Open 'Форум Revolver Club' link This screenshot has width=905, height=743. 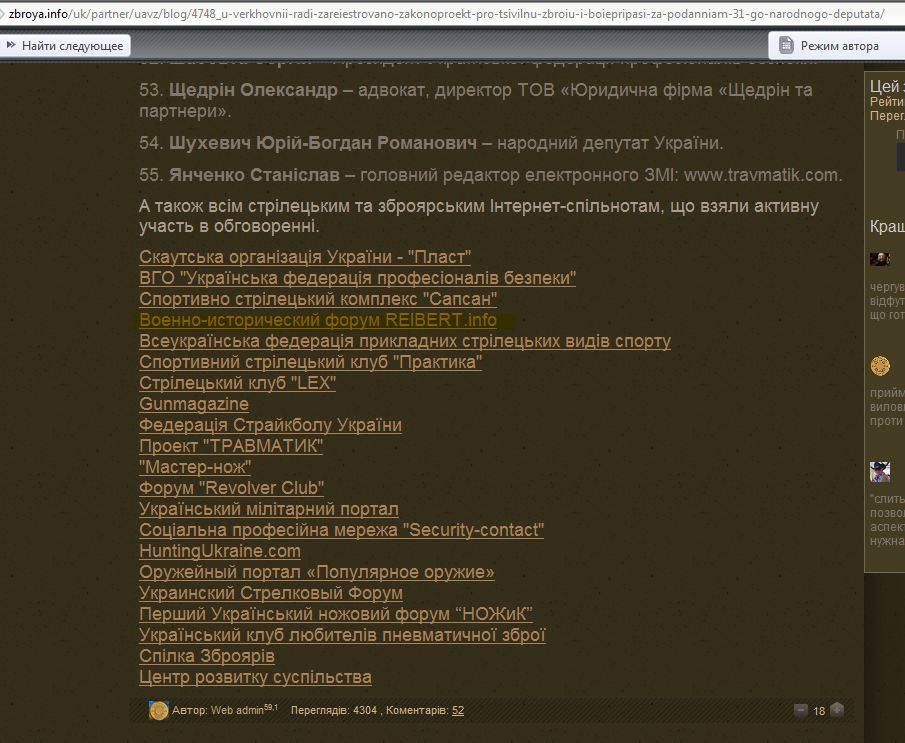pyautogui.click(x=231, y=488)
